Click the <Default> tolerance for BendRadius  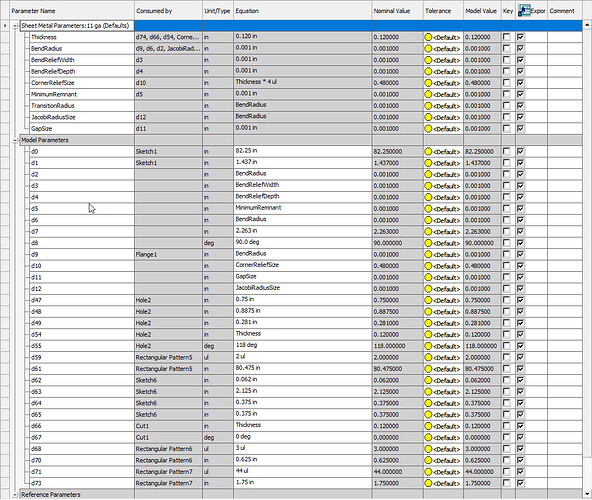(x=447, y=49)
